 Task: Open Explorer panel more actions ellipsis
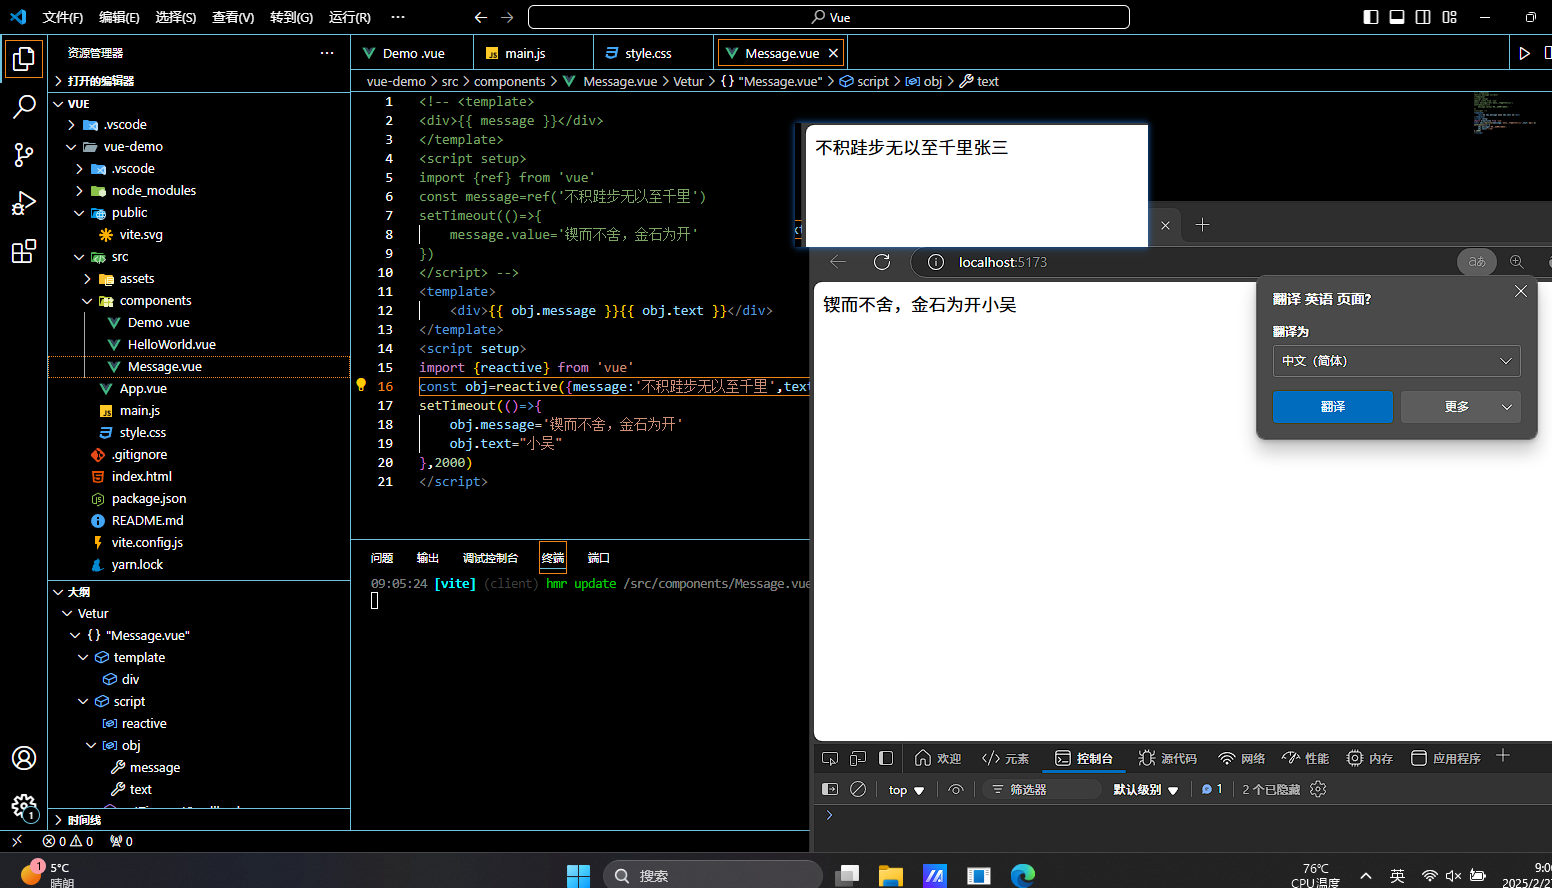327,53
